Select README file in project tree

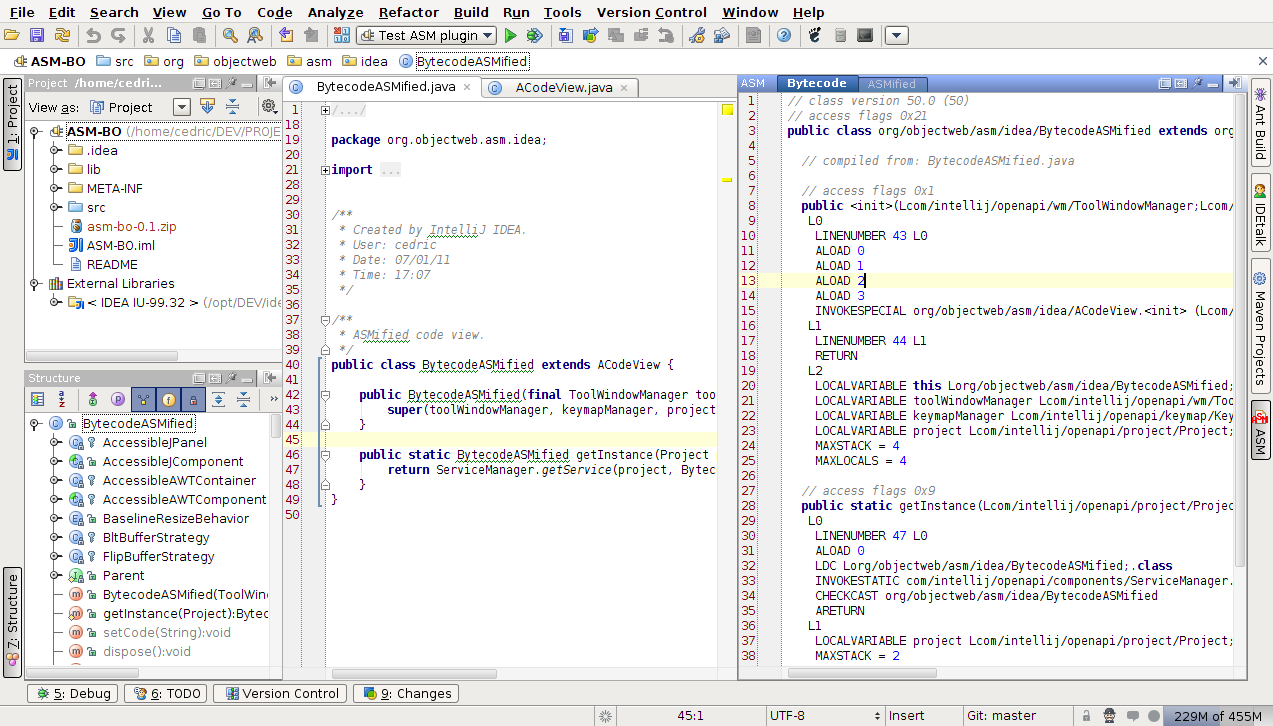click(111, 265)
